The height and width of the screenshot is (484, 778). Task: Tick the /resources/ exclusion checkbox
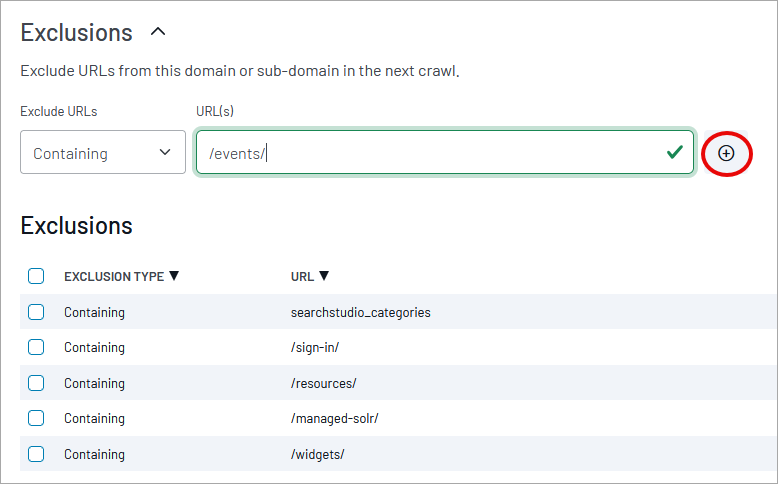[36, 383]
